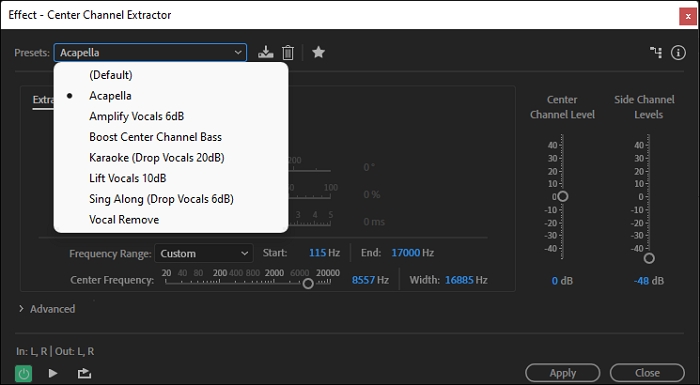Show effect info with the info icon
Screen dimensions: 700x385
click(x=678, y=52)
